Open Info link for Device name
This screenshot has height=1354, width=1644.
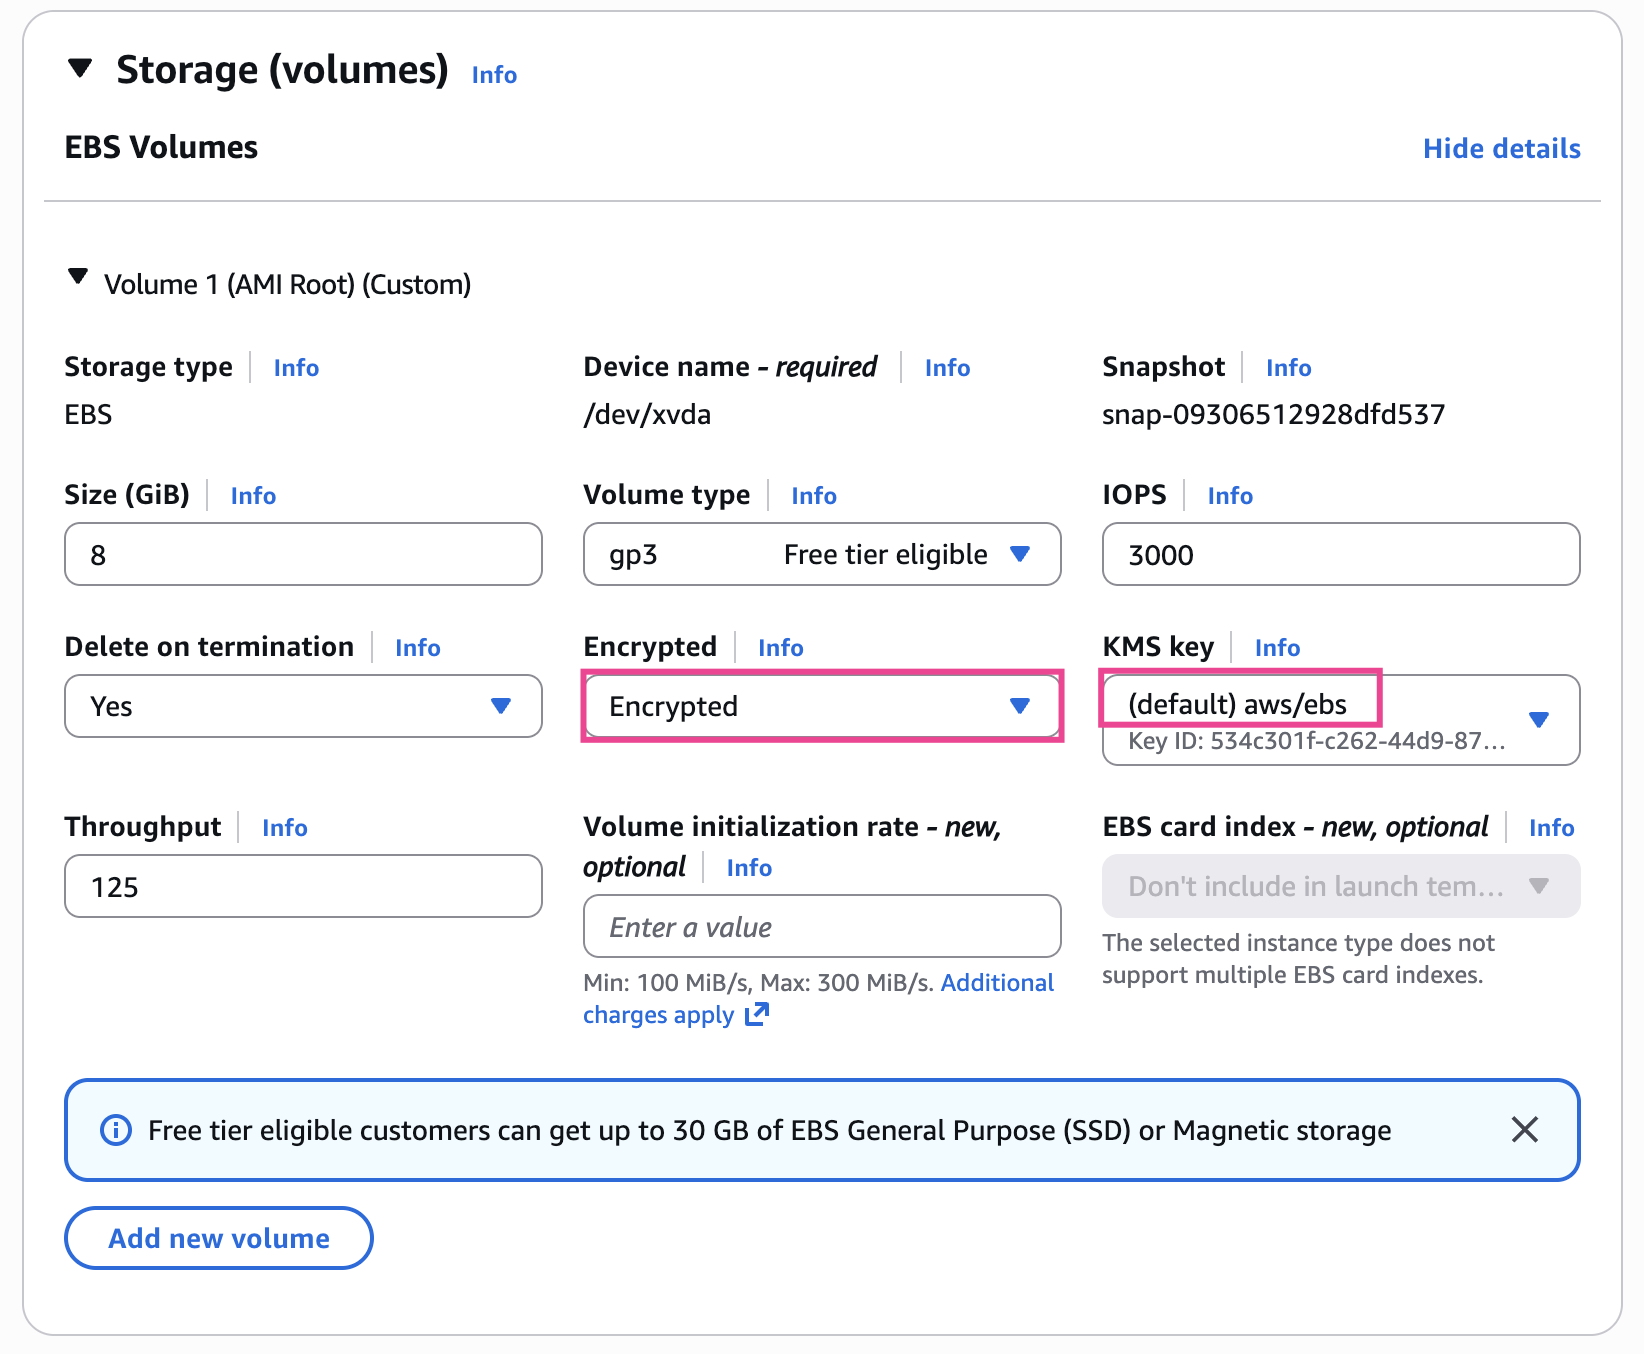pos(947,368)
